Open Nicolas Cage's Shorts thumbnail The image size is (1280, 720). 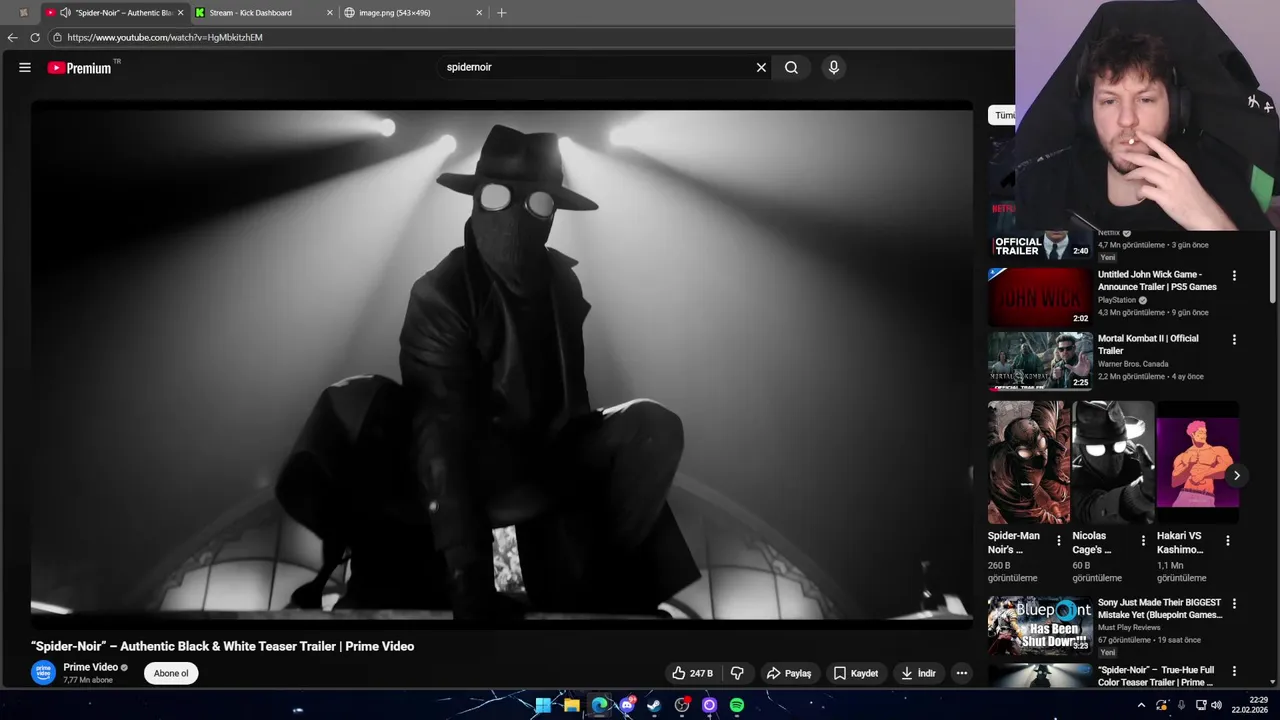pyautogui.click(x=1113, y=462)
